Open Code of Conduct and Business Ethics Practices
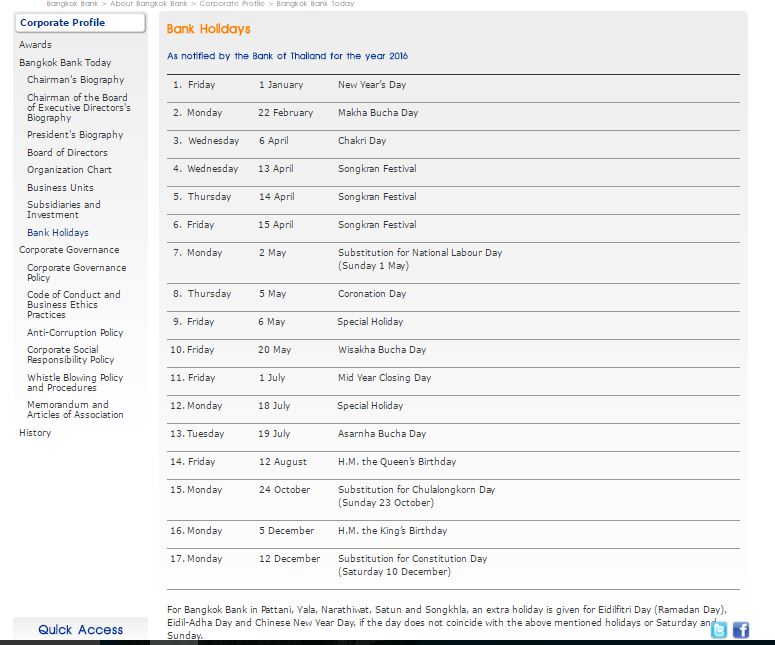The image size is (775, 645). (74, 304)
